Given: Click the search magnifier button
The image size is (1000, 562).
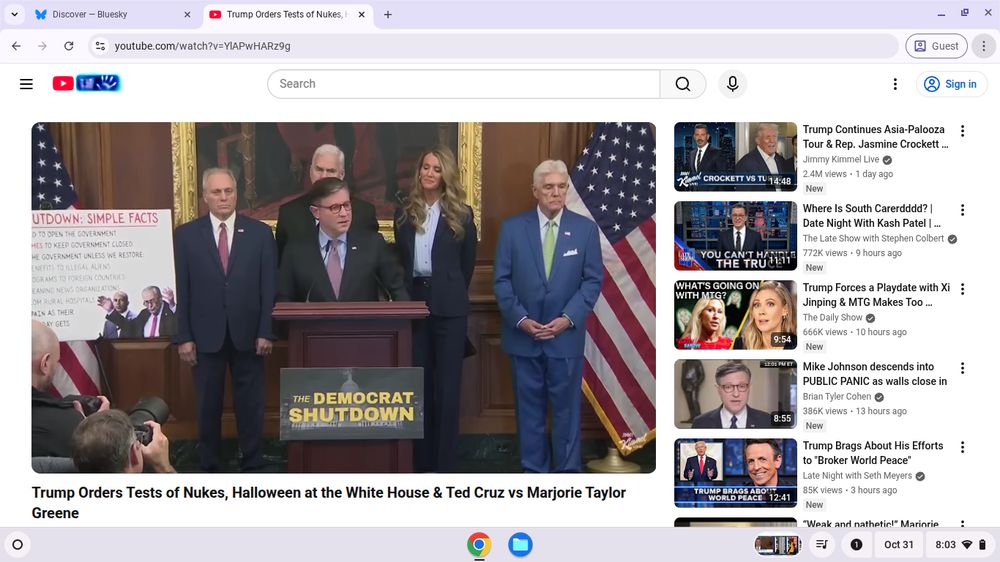Looking at the screenshot, I should pyautogui.click(x=682, y=84).
